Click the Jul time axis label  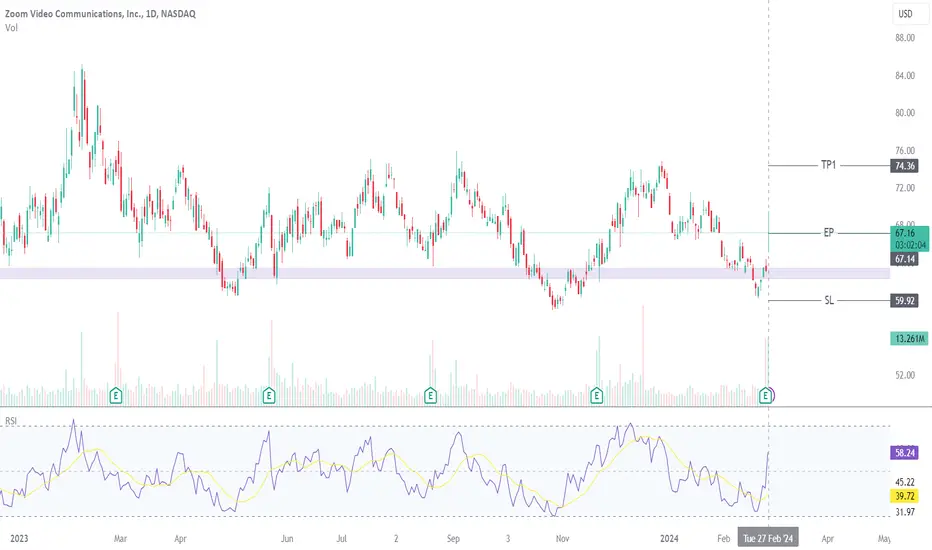(342, 539)
